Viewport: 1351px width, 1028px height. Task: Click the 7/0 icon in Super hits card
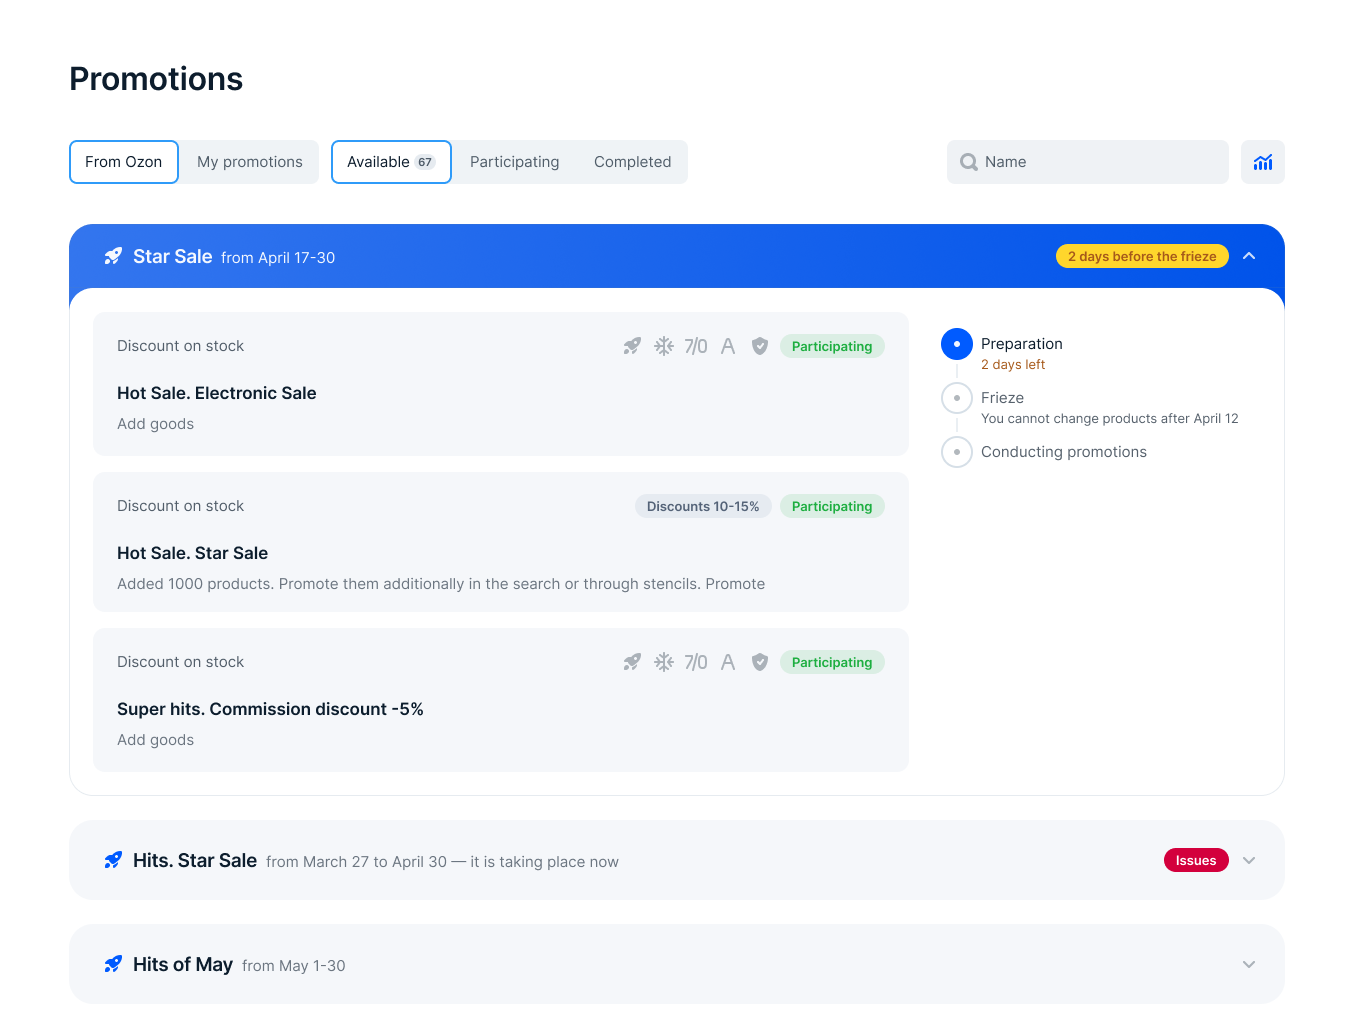click(696, 662)
